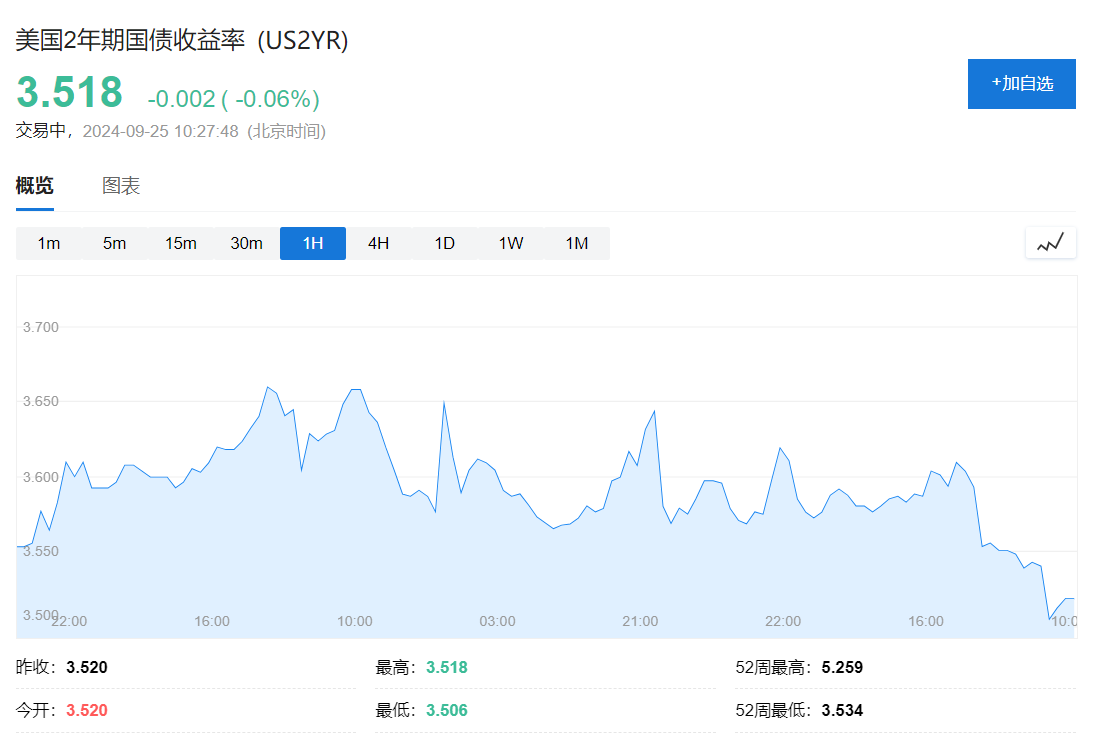Select the 1W interval
The width and height of the screenshot is (1100, 737).
pos(511,243)
